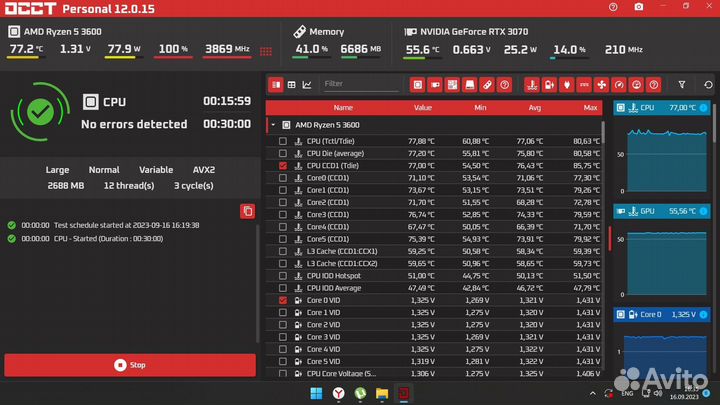This screenshot has height=405, width=720.
Task: Stop the running CPU test
Action: (x=130, y=365)
